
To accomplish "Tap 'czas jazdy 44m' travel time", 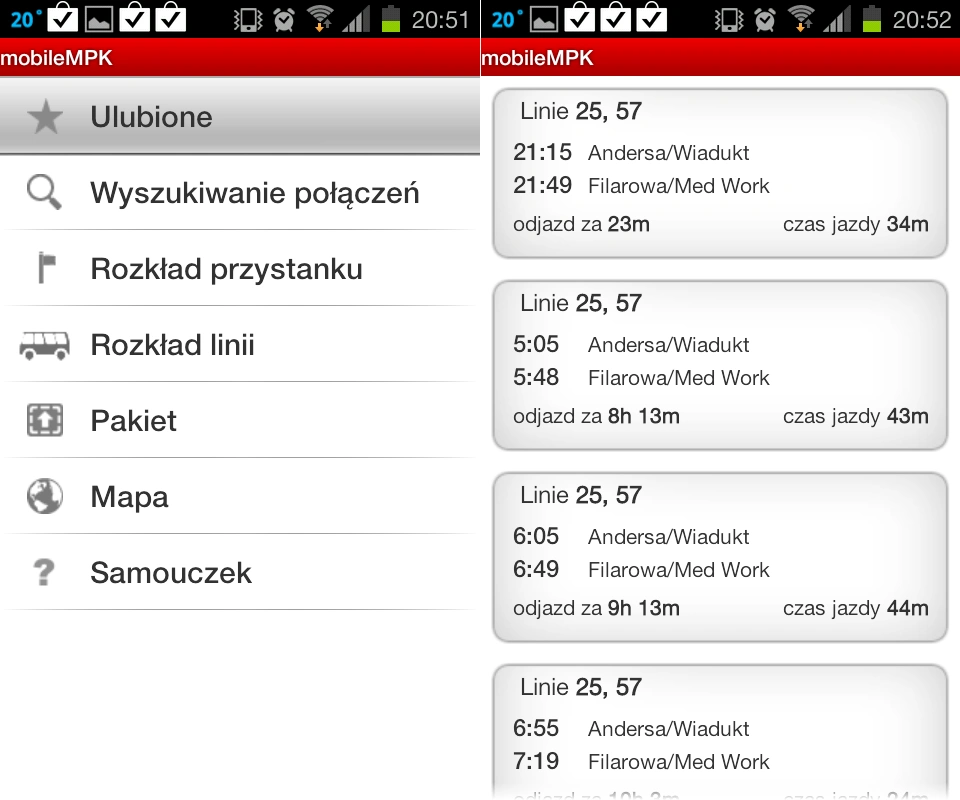I will (x=855, y=608).
